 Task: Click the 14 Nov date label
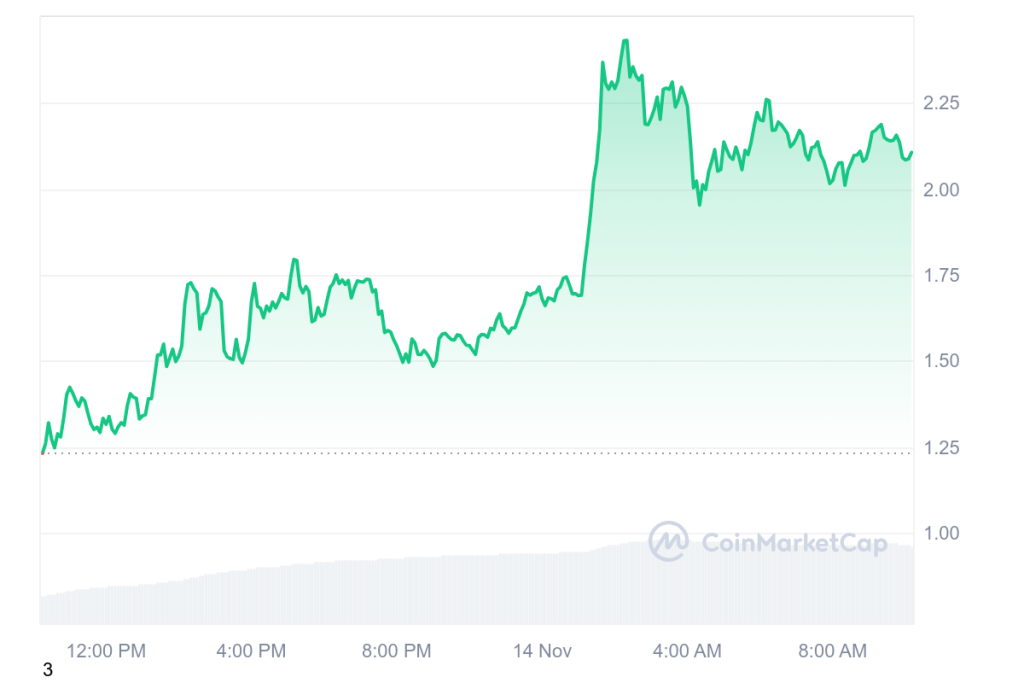(541, 651)
